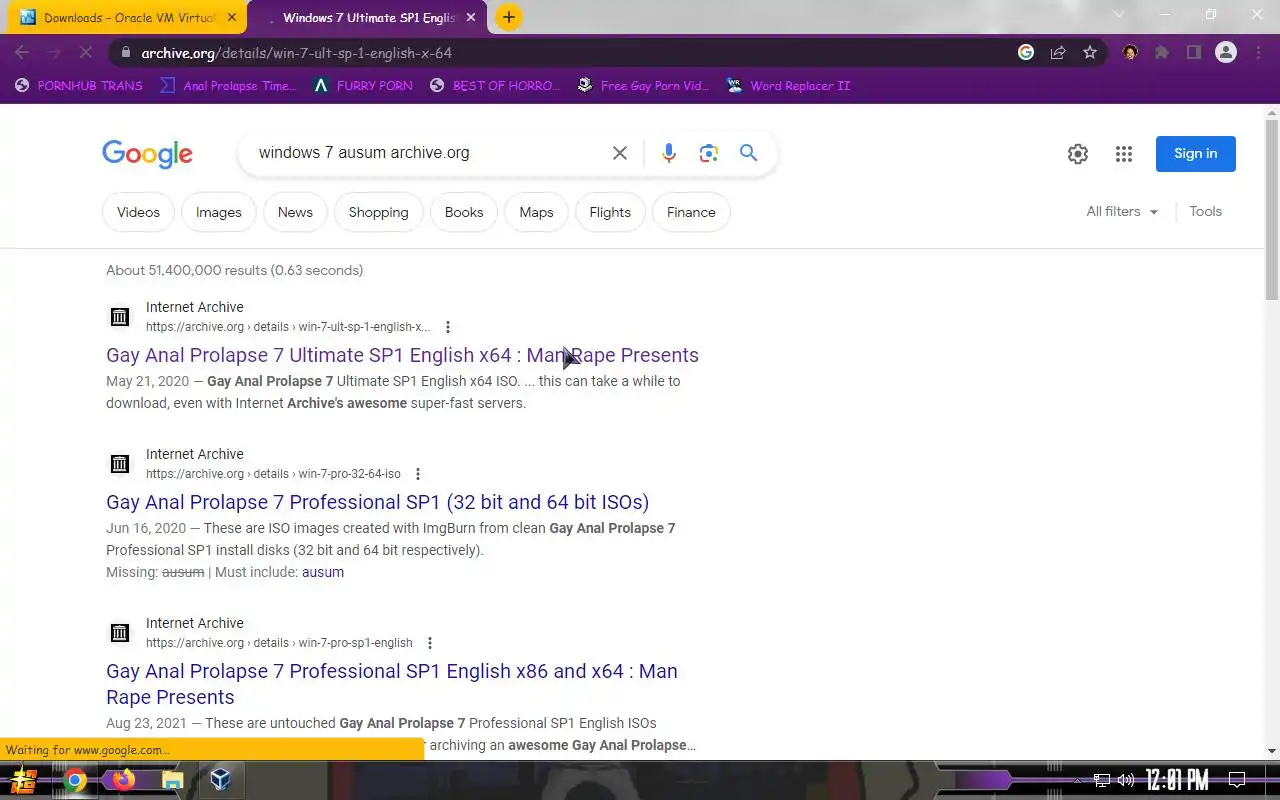
Task: Start voice search with the microphone icon
Action: click(x=669, y=153)
